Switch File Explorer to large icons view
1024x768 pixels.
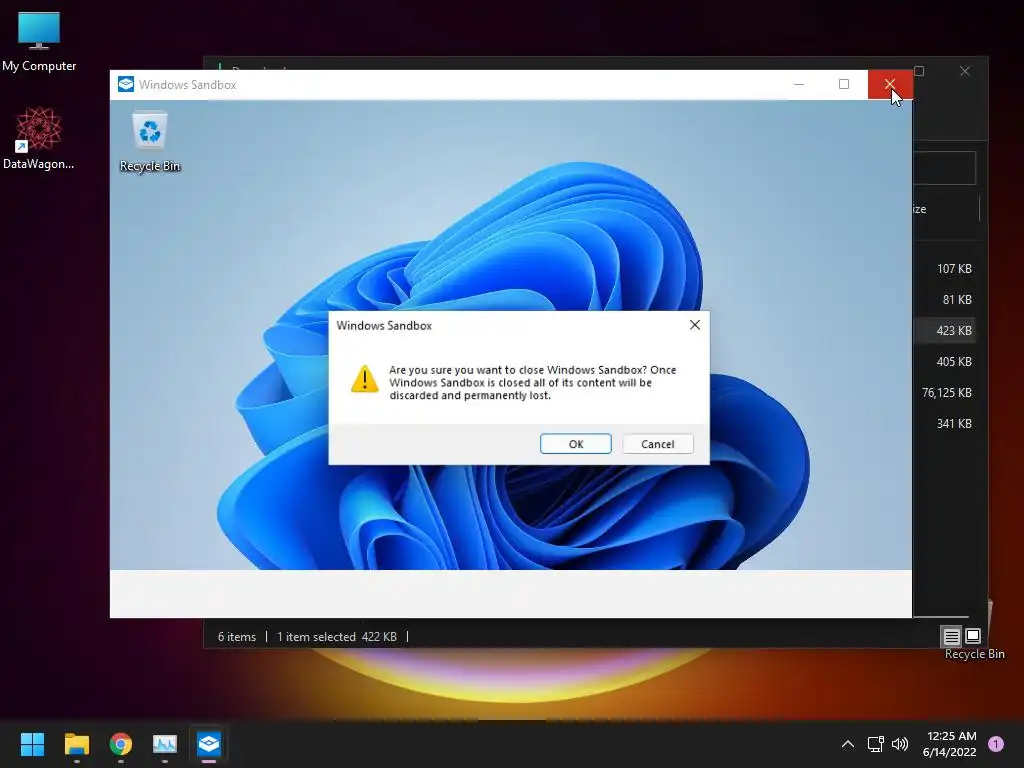(973, 636)
